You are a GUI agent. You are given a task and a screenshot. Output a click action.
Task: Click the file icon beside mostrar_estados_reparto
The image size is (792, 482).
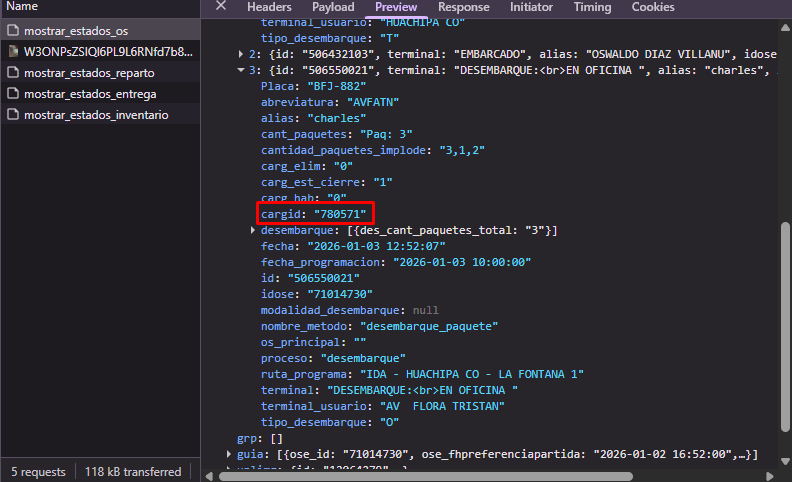coord(13,73)
